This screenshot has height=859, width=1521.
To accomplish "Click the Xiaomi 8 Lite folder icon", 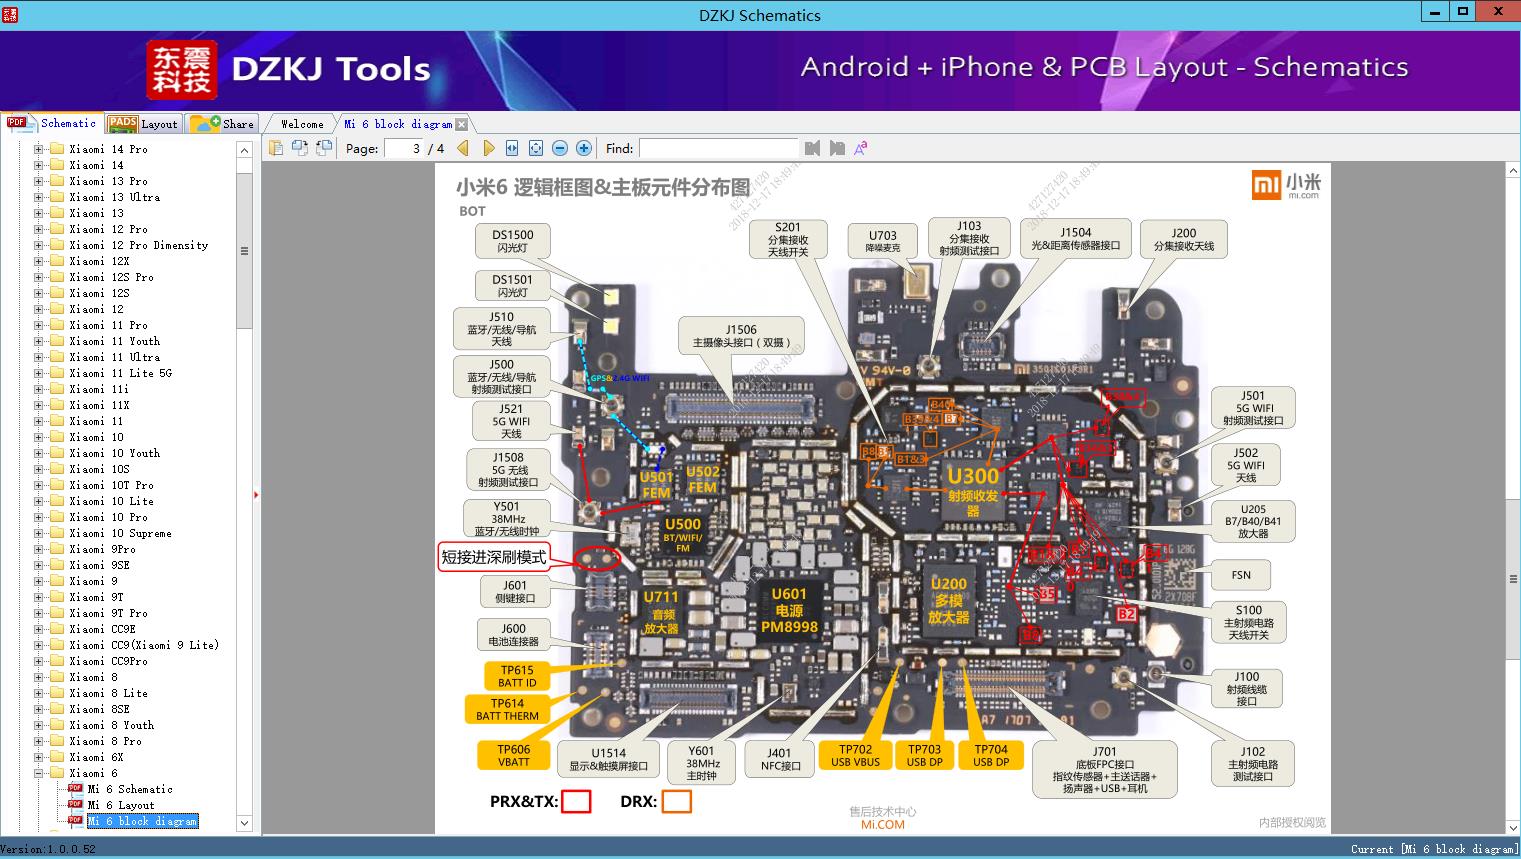I will [x=57, y=693].
